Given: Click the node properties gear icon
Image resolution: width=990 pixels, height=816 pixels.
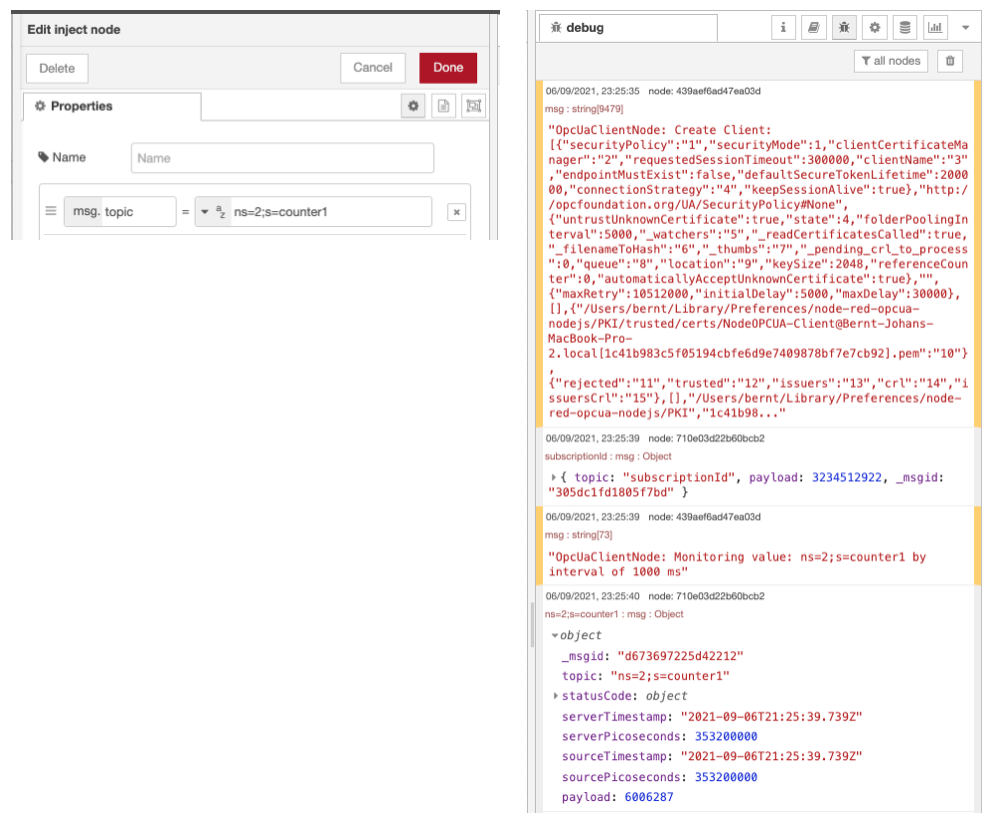Looking at the screenshot, I should click(x=412, y=106).
